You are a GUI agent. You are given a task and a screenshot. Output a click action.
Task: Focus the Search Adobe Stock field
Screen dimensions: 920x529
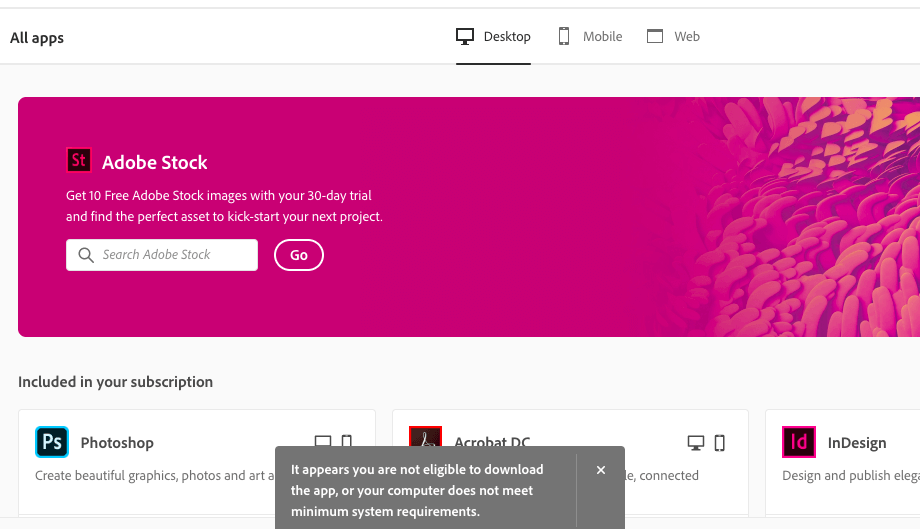162,255
